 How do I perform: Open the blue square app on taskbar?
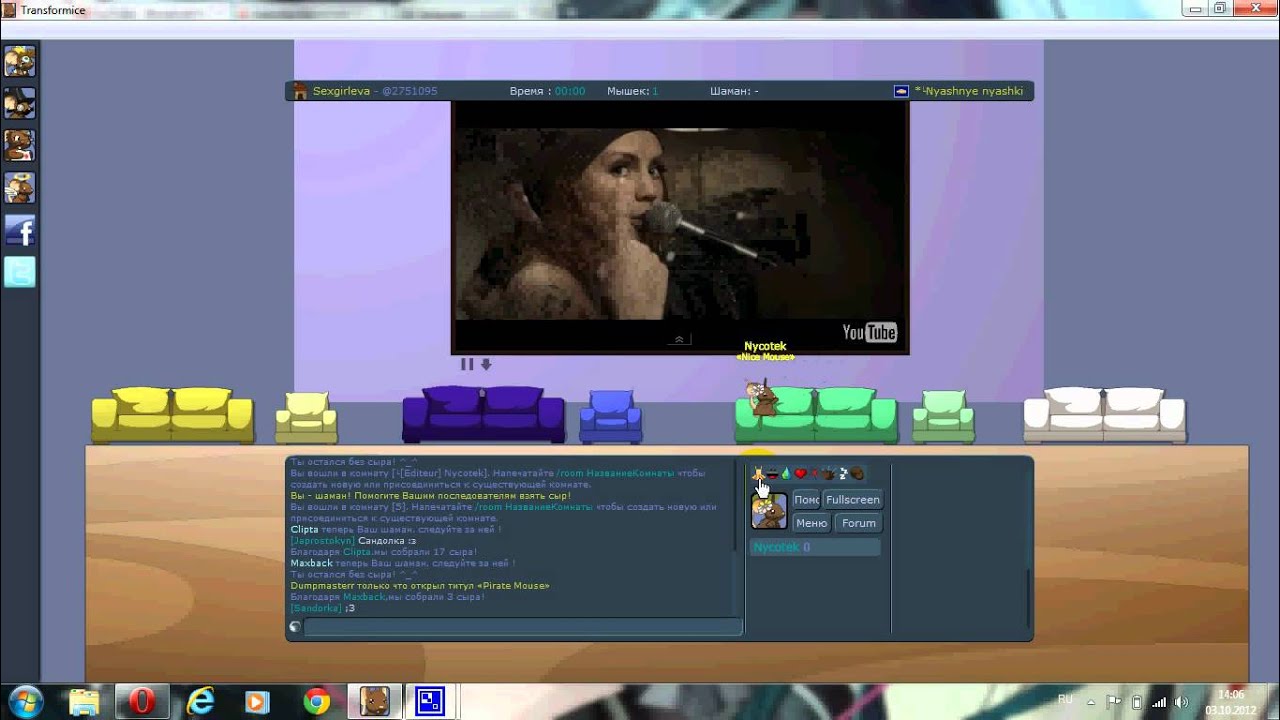click(x=431, y=701)
